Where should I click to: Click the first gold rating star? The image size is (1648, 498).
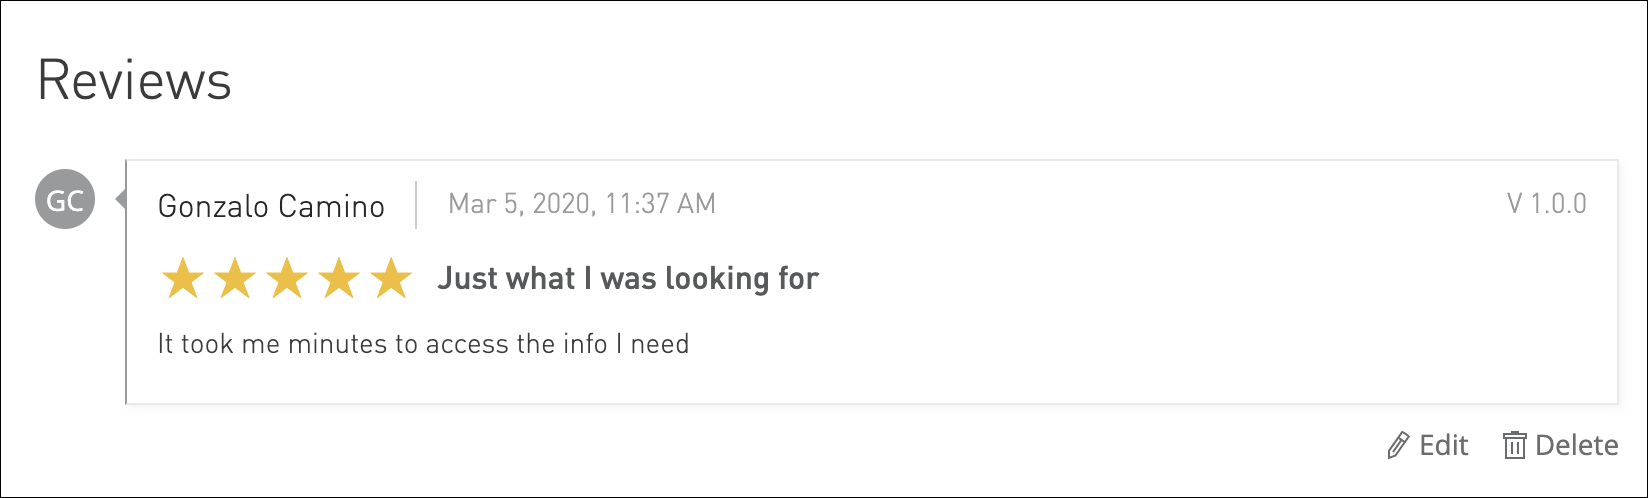tap(182, 279)
